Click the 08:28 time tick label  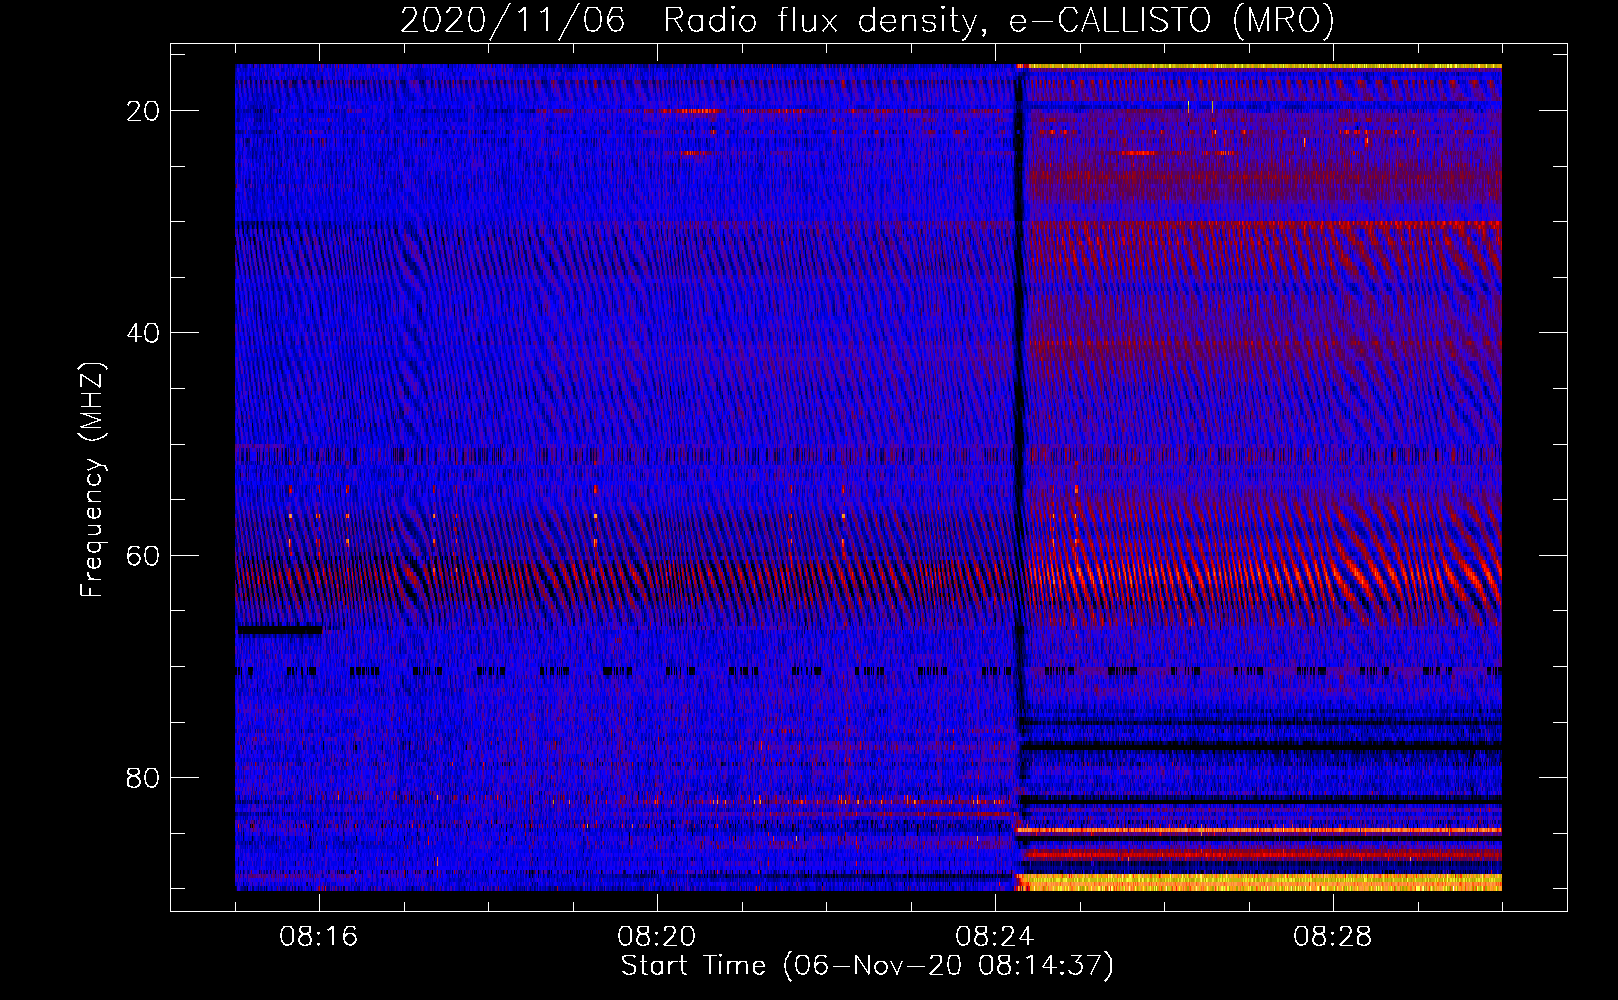1333,936
